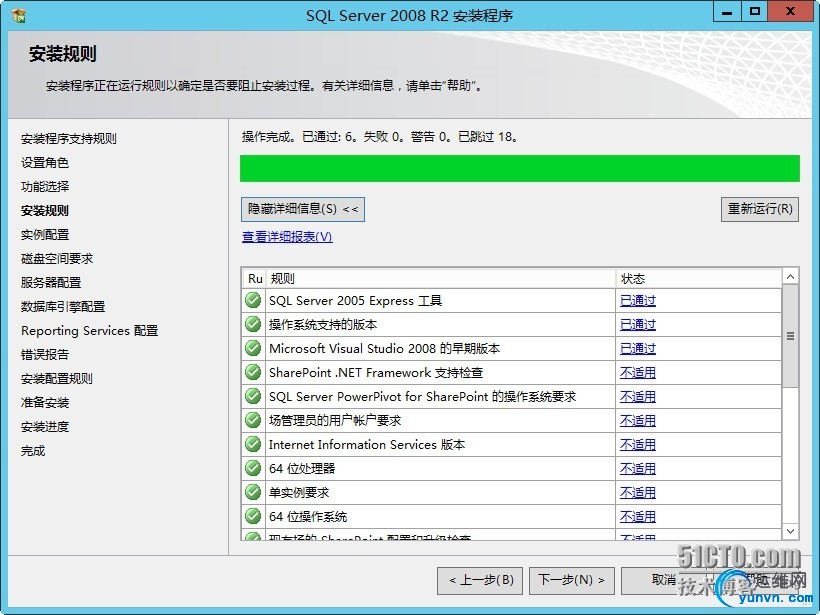Click rule text 单实例要求
The height and width of the screenshot is (615, 820).
click(299, 493)
